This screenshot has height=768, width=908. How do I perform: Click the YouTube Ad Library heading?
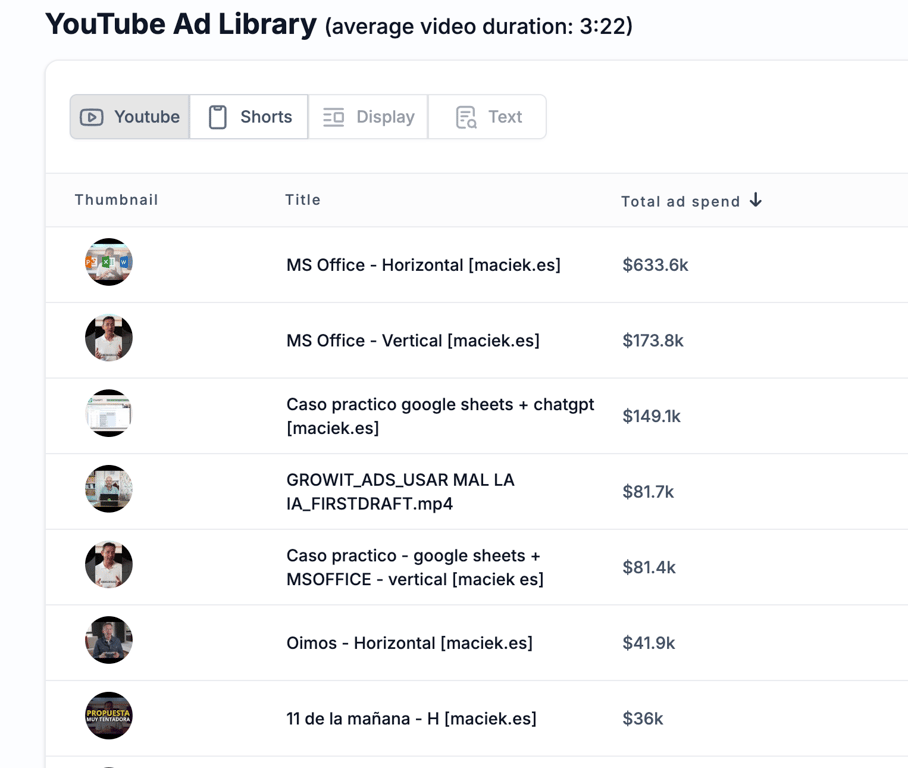(181, 24)
